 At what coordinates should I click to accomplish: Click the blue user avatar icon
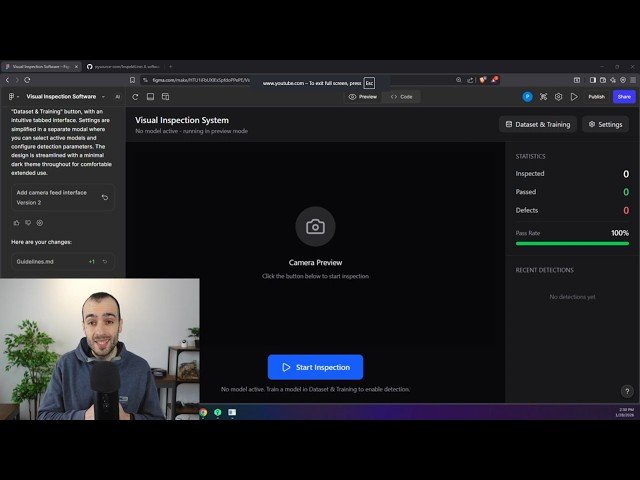pos(528,97)
